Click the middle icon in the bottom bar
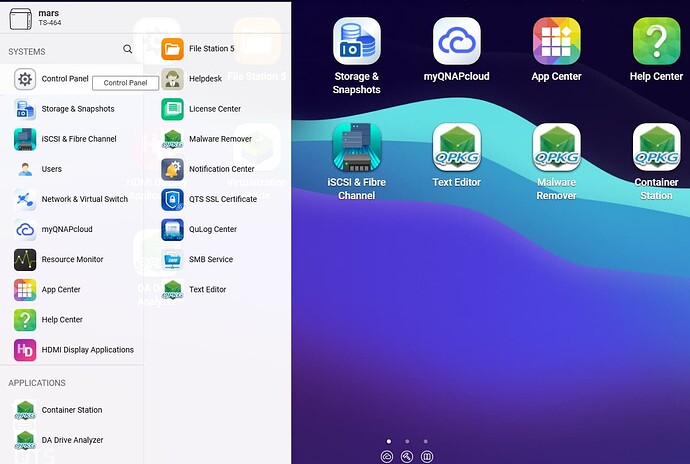Image resolution: width=690 pixels, height=464 pixels. (407, 457)
